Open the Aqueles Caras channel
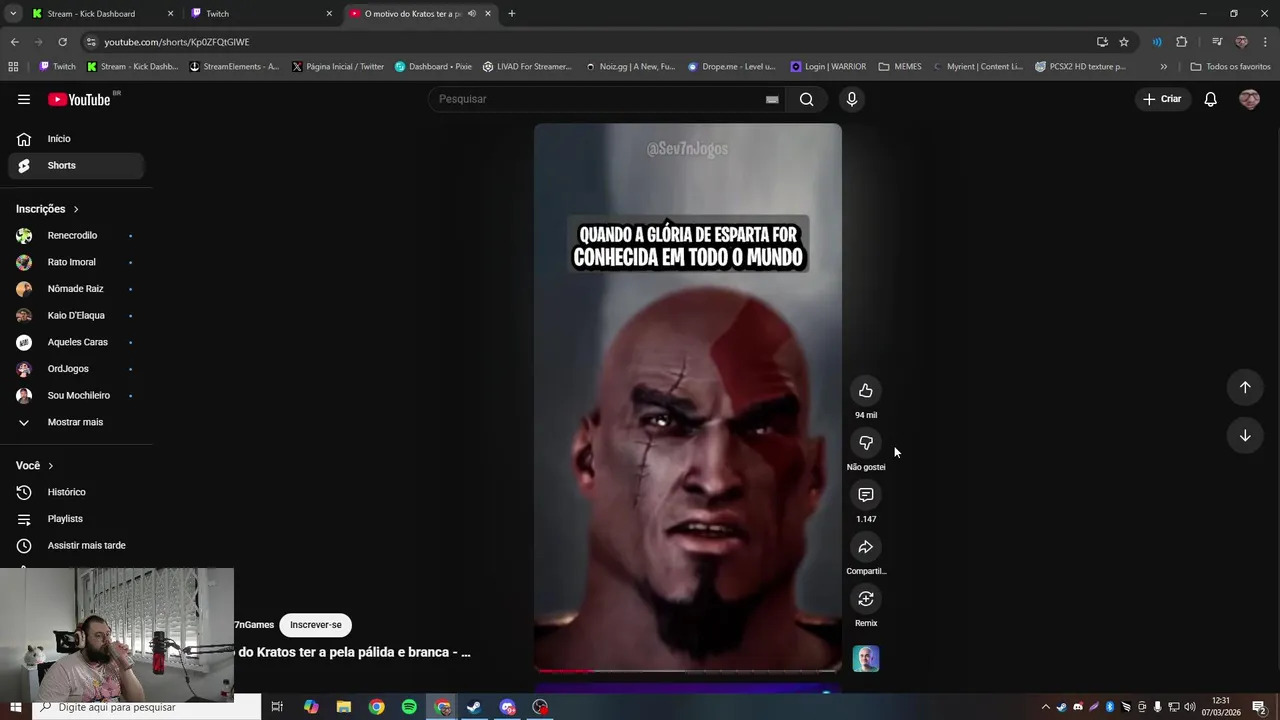The width and height of the screenshot is (1280, 720). coord(75,342)
